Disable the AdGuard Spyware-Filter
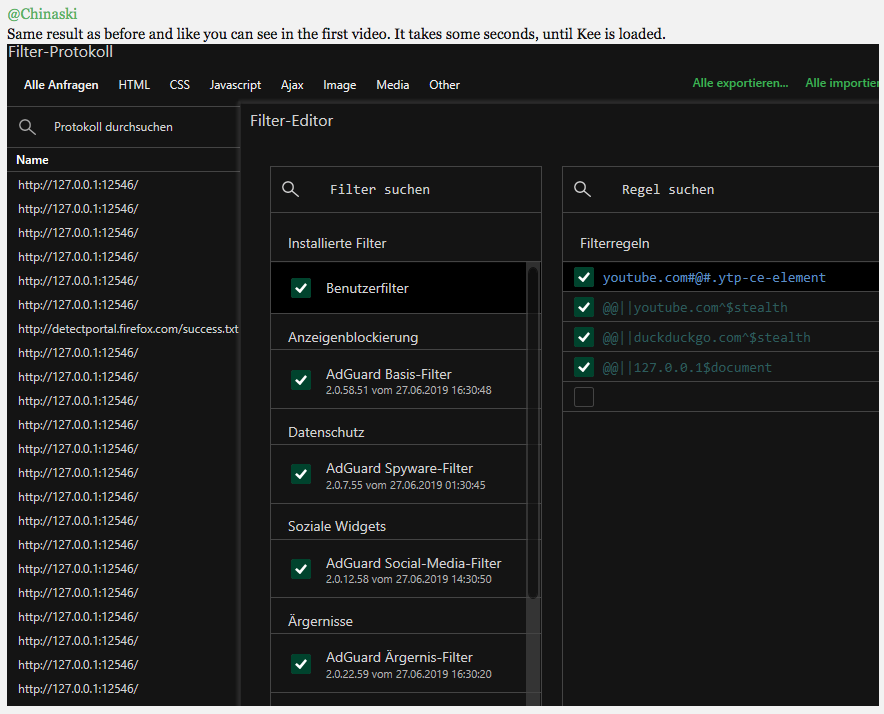This screenshot has width=884, height=714. tap(301, 474)
